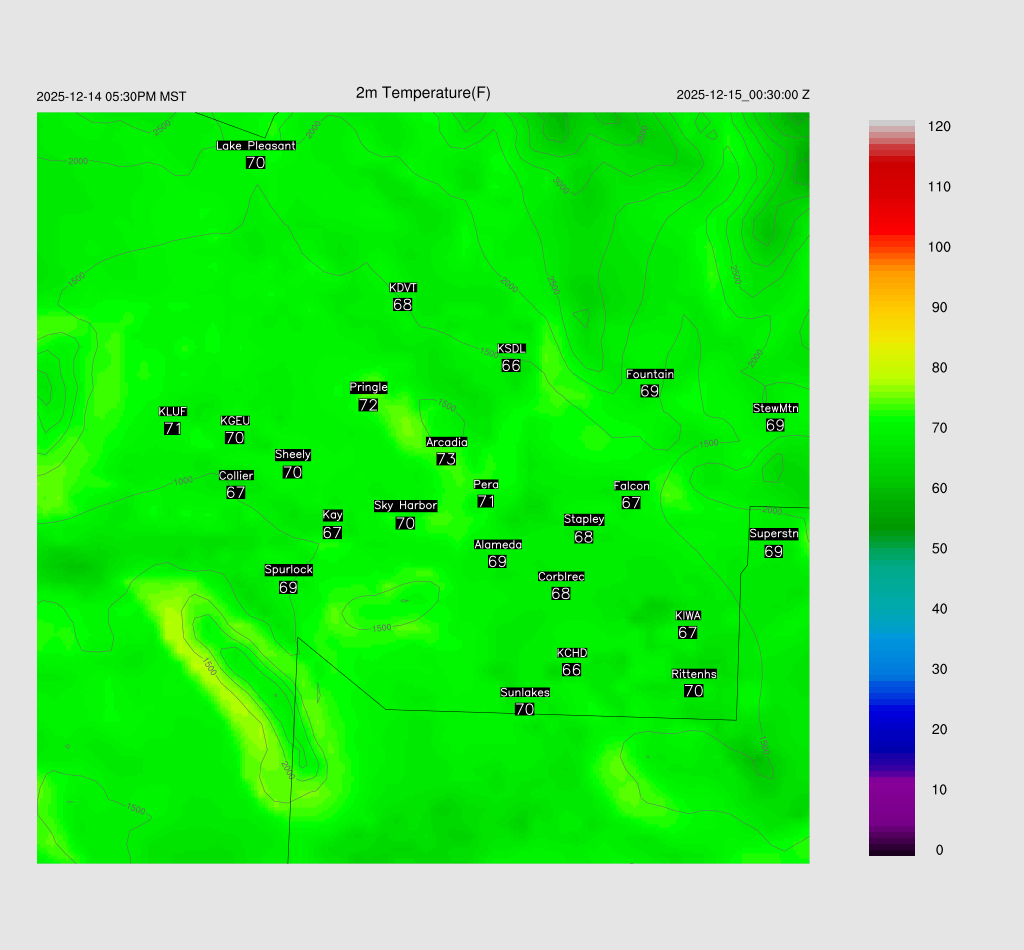Click the Sky Harbor station label
Screen dimensions: 1024x950
tap(405, 506)
